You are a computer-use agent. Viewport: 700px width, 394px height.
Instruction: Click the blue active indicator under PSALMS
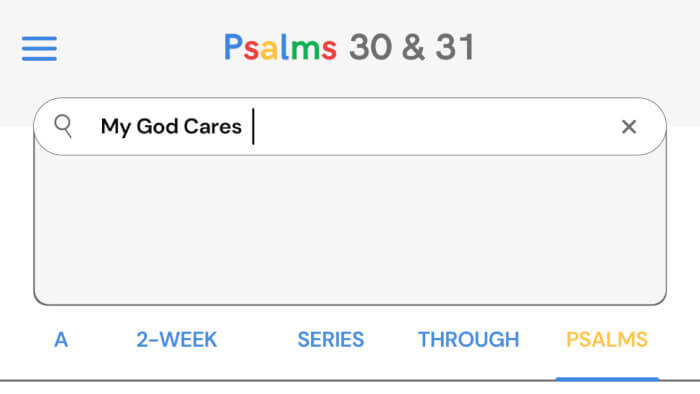point(607,379)
